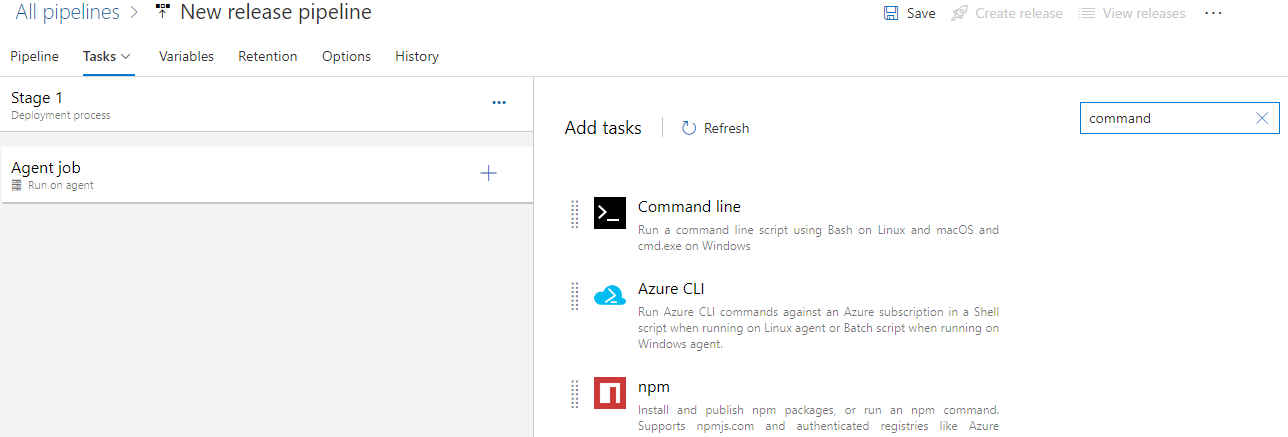Expand the Tasks tab dropdown chevron
Screen dimensions: 1288x437
point(126,57)
